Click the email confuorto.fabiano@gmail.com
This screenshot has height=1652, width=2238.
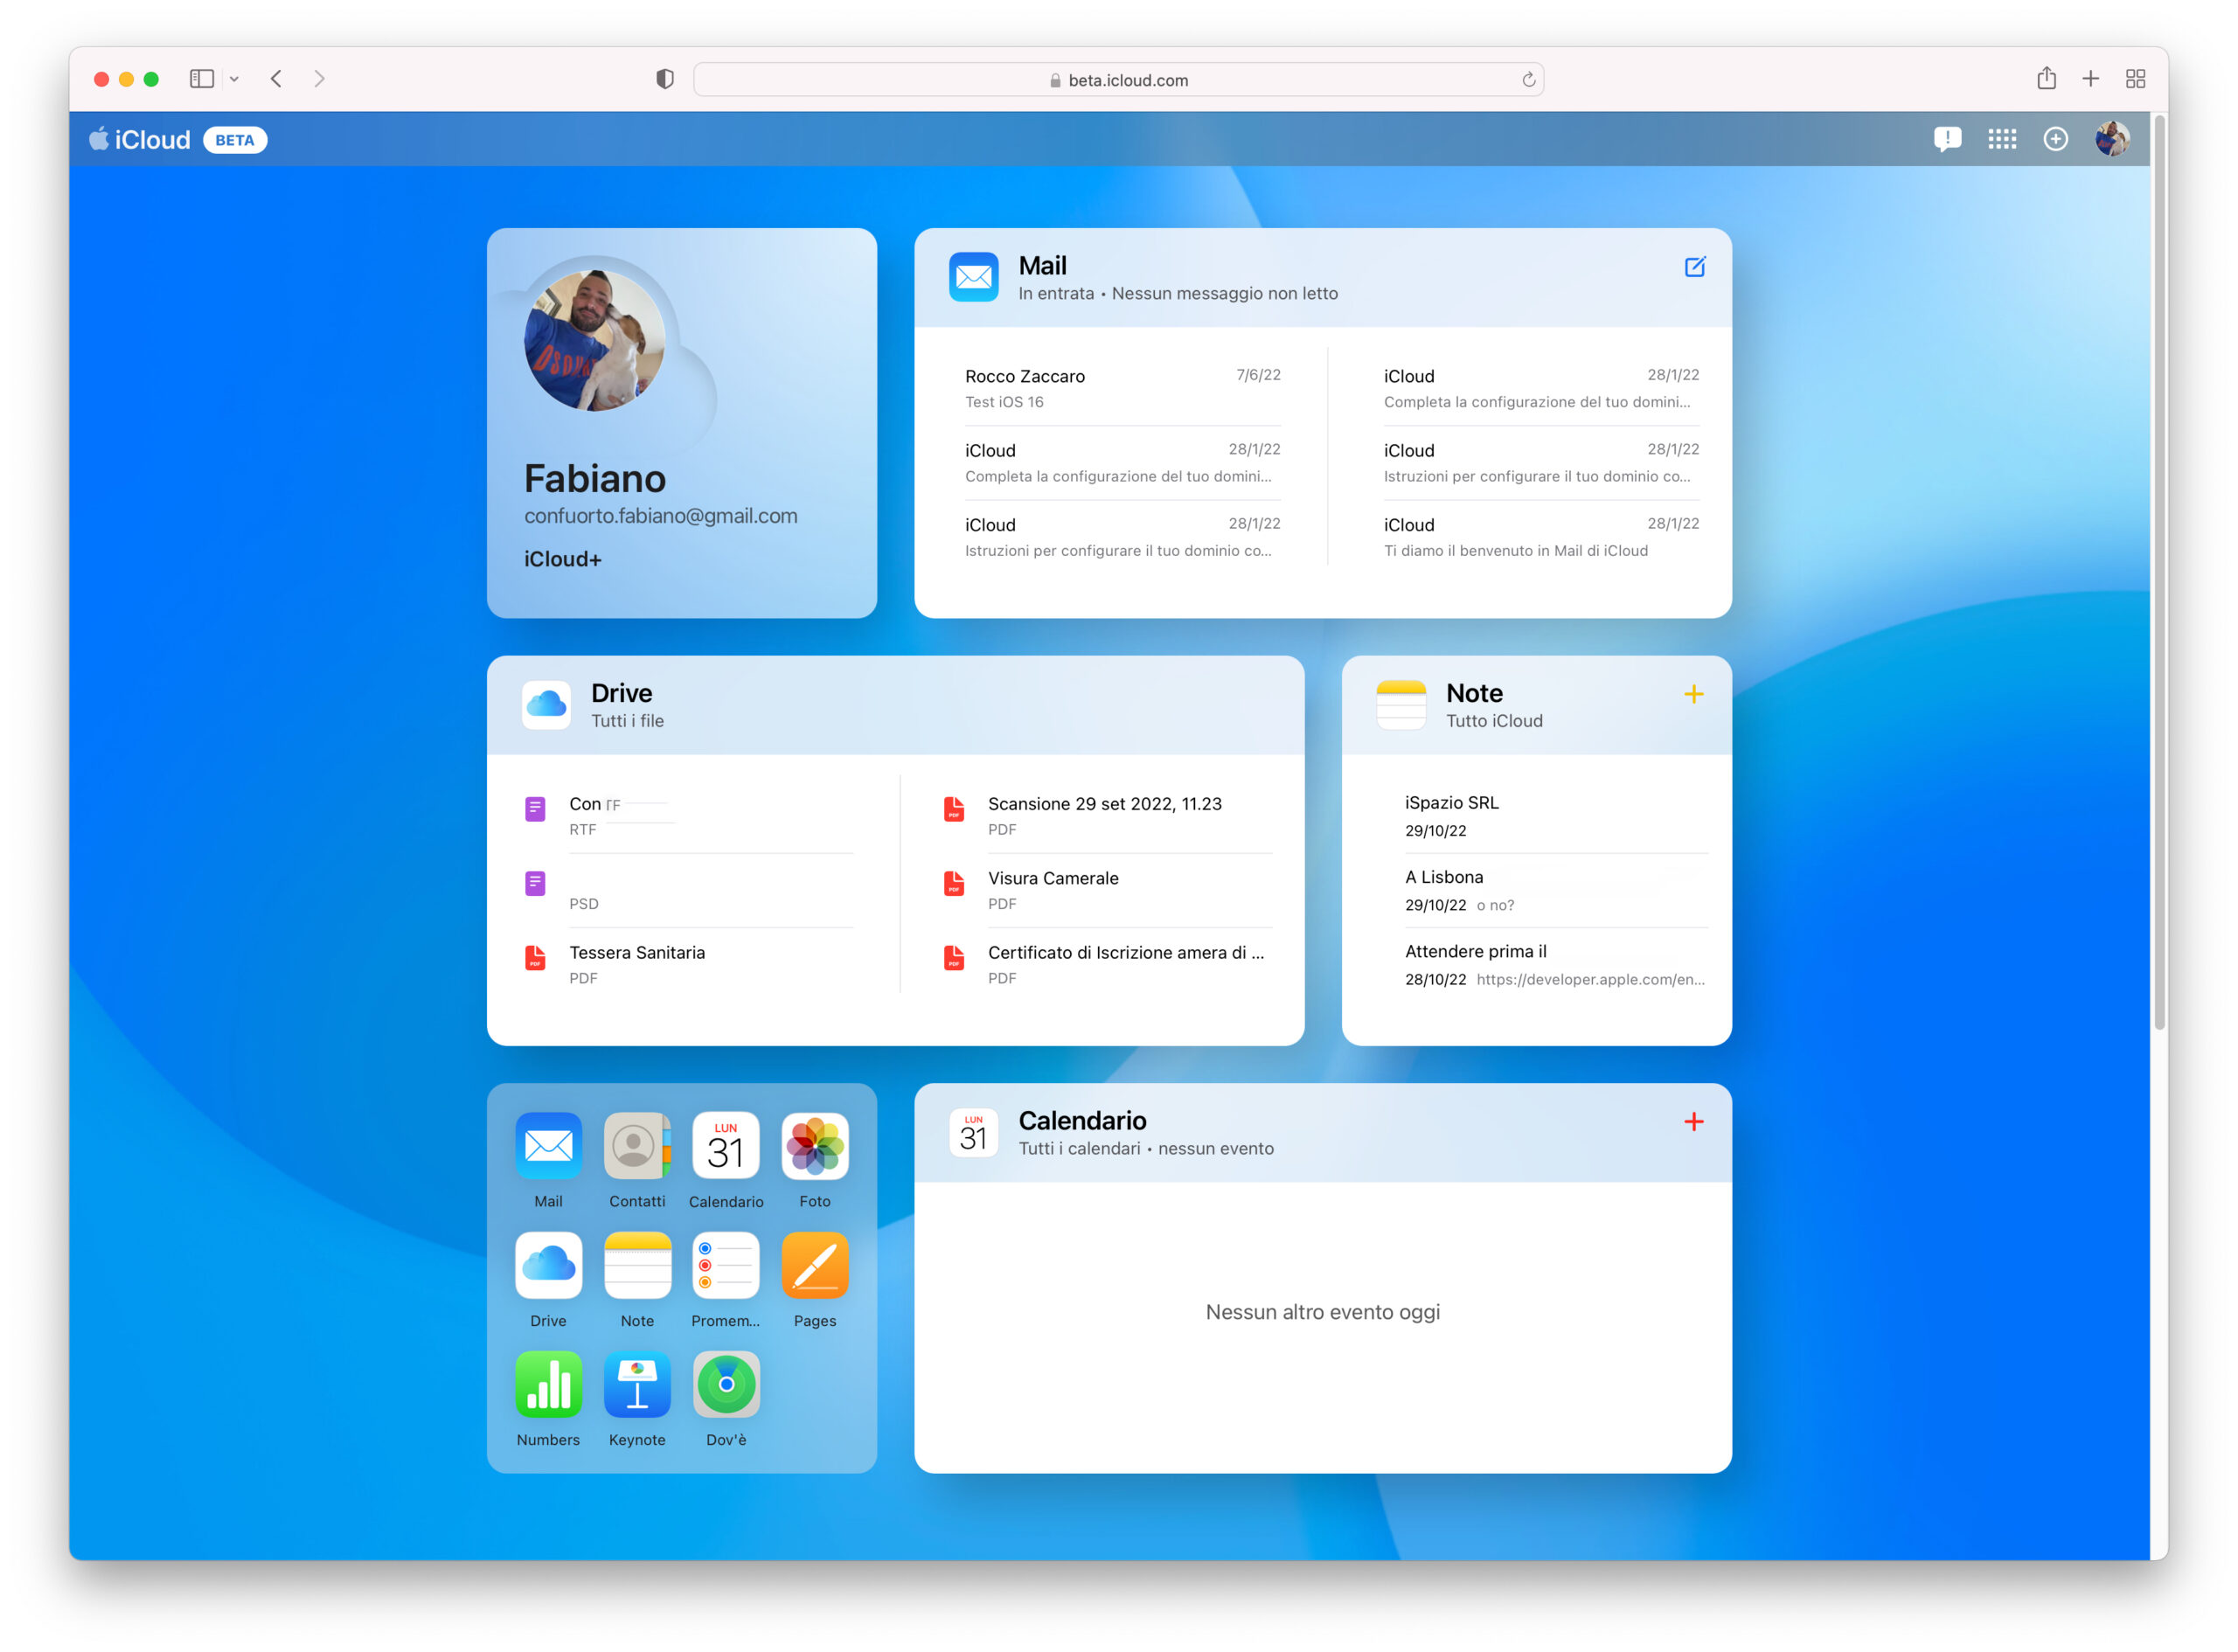point(660,516)
